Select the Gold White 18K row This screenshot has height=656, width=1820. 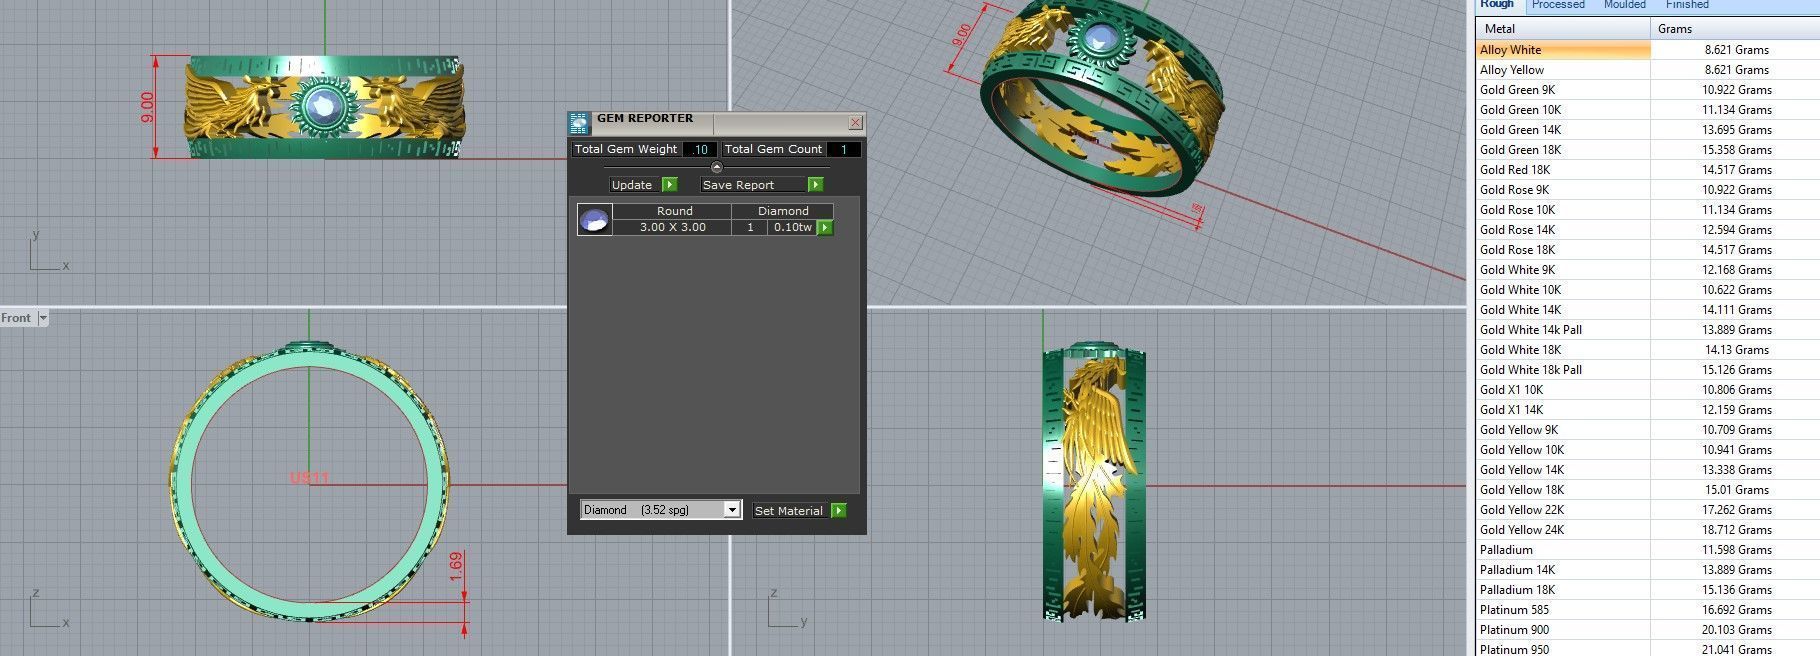(1648, 350)
